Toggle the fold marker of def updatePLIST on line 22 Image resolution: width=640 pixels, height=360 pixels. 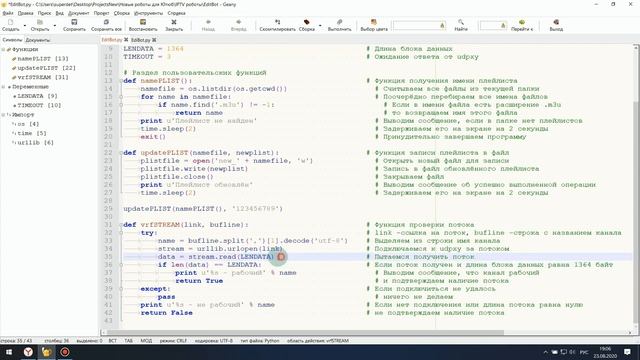pos(121,153)
